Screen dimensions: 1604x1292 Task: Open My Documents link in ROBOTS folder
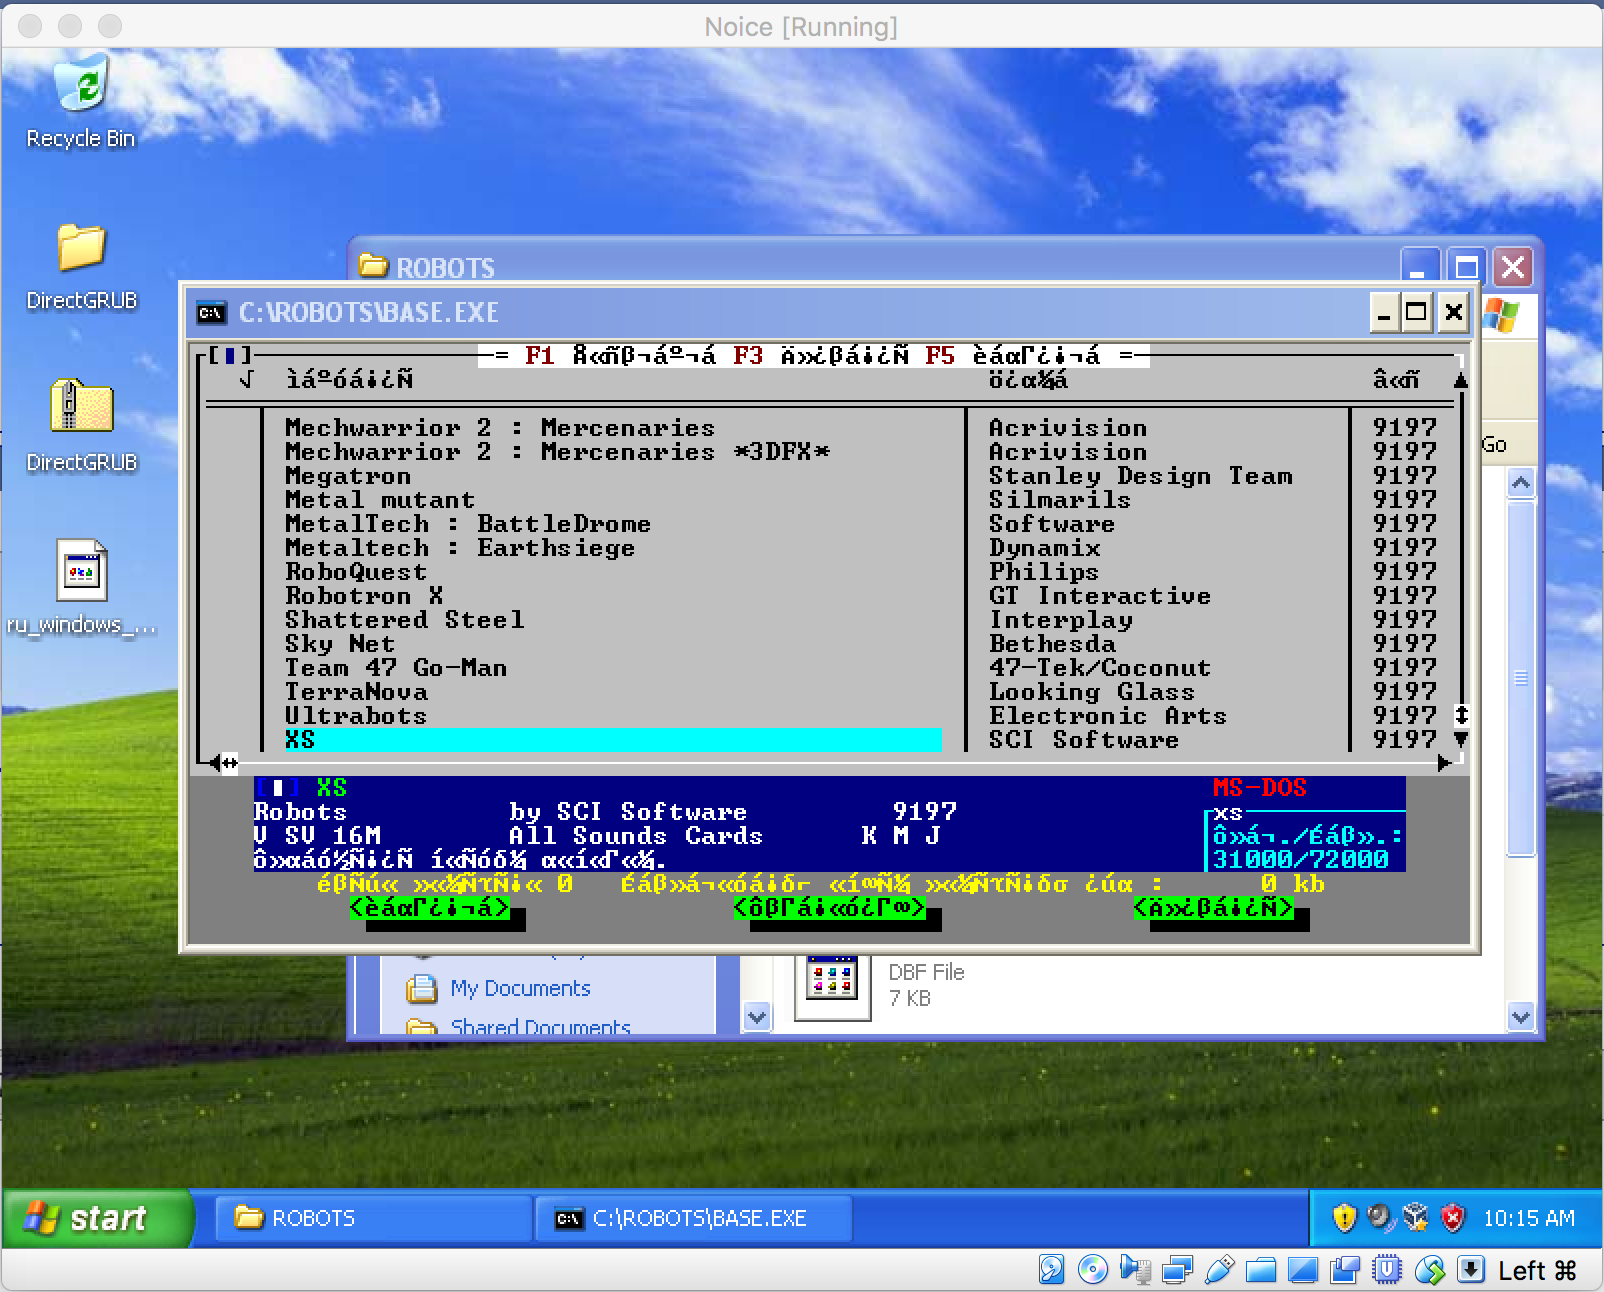[520, 988]
